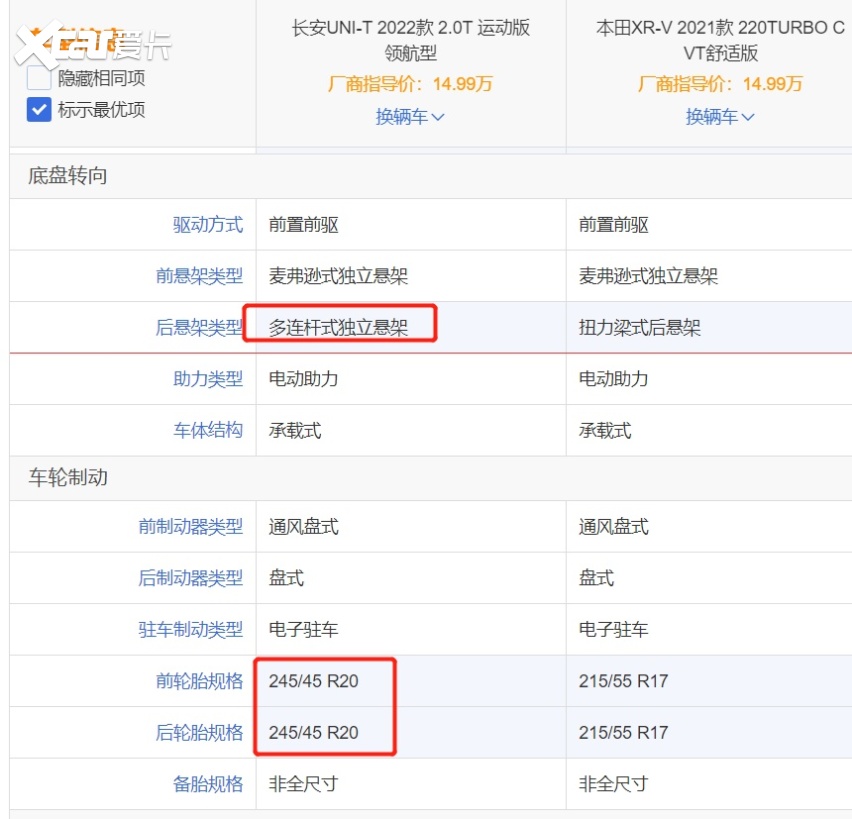Click the 助力类型 parameter link
The height and width of the screenshot is (819, 852).
click(208, 378)
